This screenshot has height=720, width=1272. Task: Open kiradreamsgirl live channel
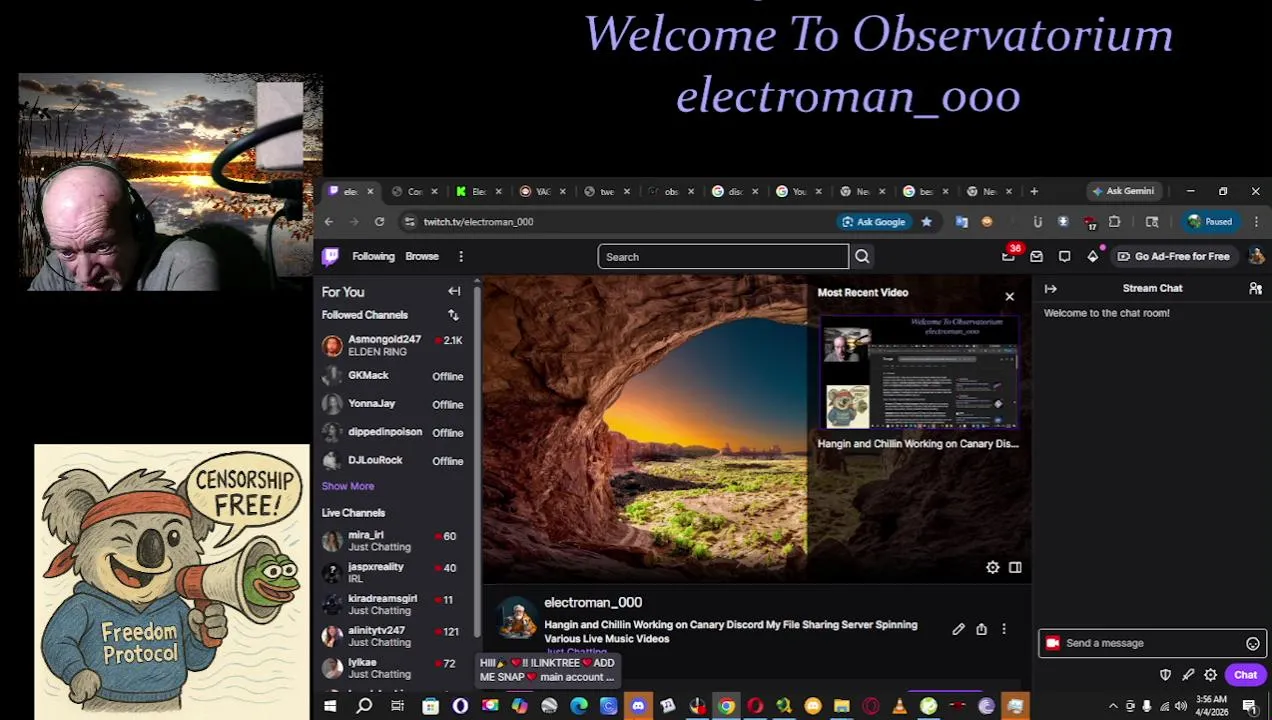pyautogui.click(x=393, y=604)
